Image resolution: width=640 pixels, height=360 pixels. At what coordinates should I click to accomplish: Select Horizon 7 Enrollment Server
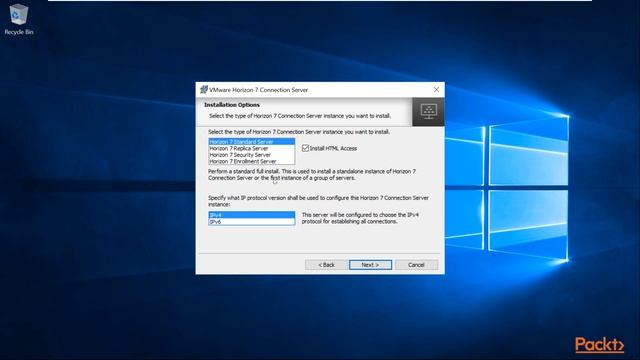tap(251, 161)
